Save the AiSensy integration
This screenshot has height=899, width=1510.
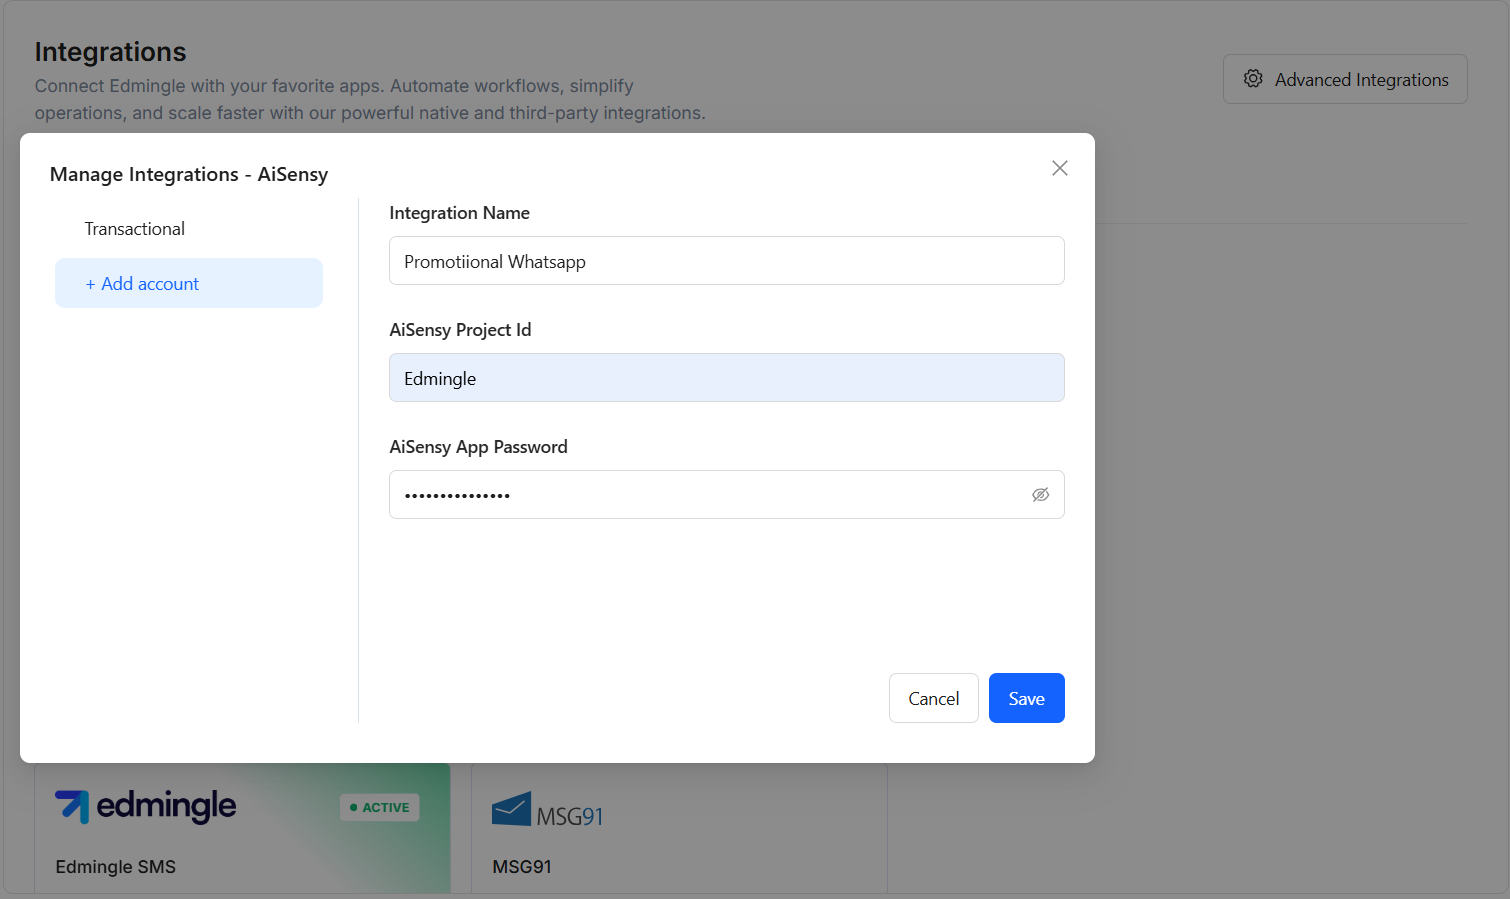1027,698
